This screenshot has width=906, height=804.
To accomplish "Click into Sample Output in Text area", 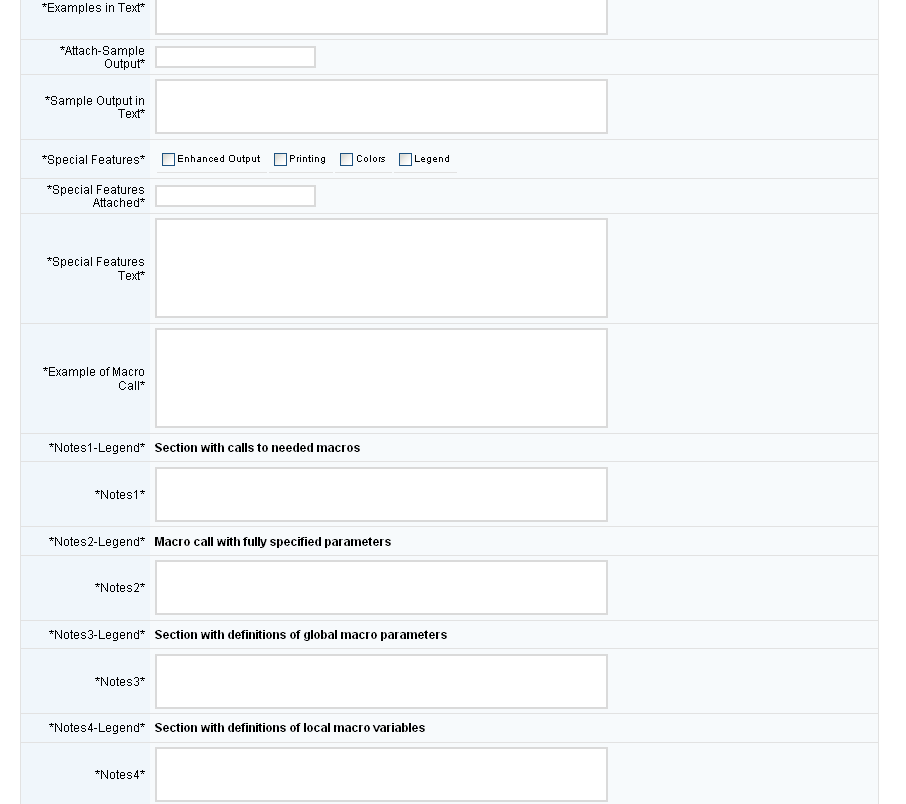I will (381, 106).
